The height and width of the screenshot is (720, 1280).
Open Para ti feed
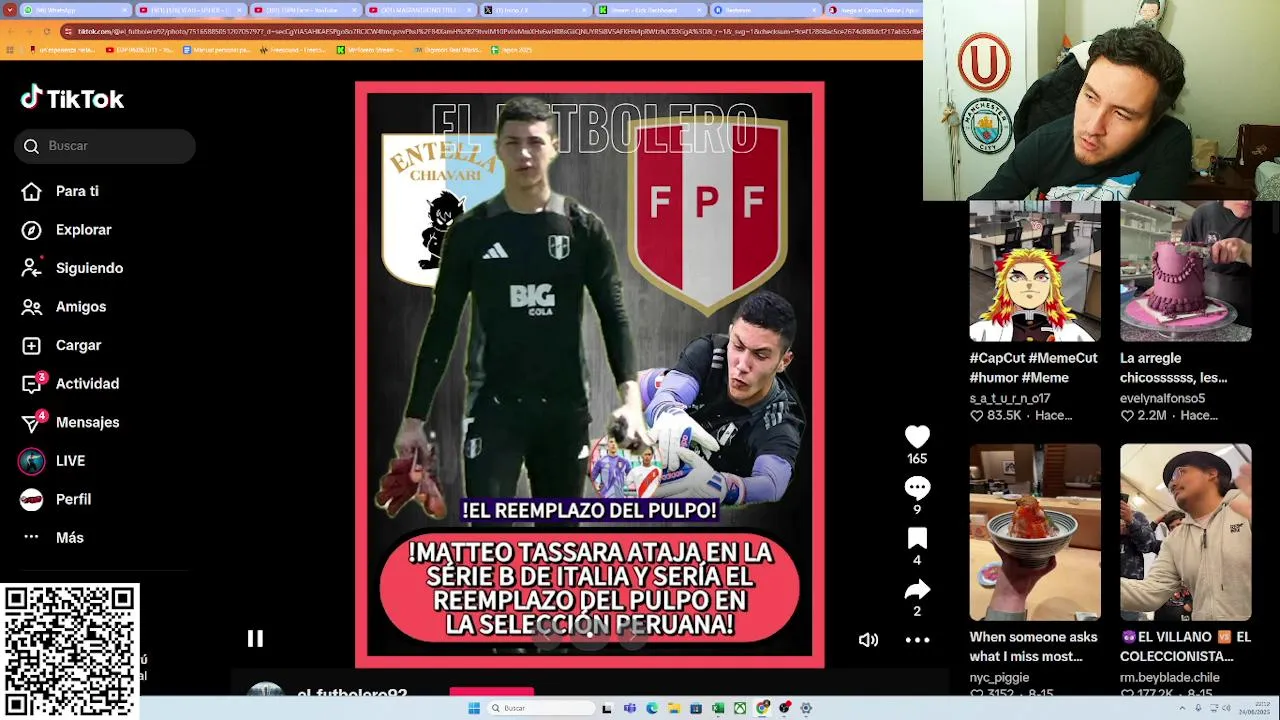point(77,191)
